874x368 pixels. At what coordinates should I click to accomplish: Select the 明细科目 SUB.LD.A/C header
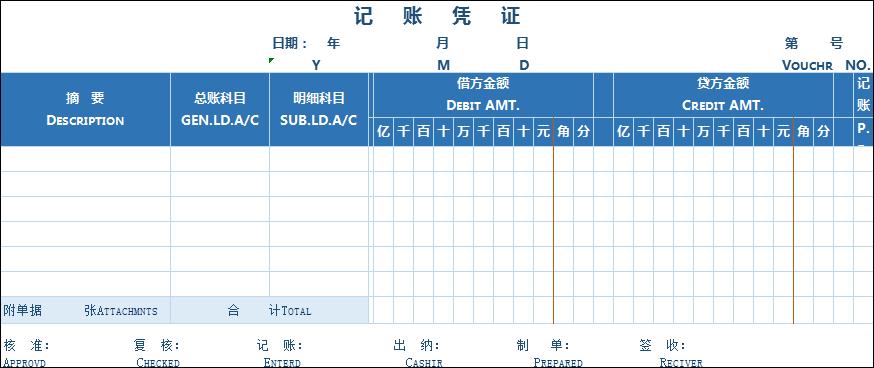coord(319,109)
